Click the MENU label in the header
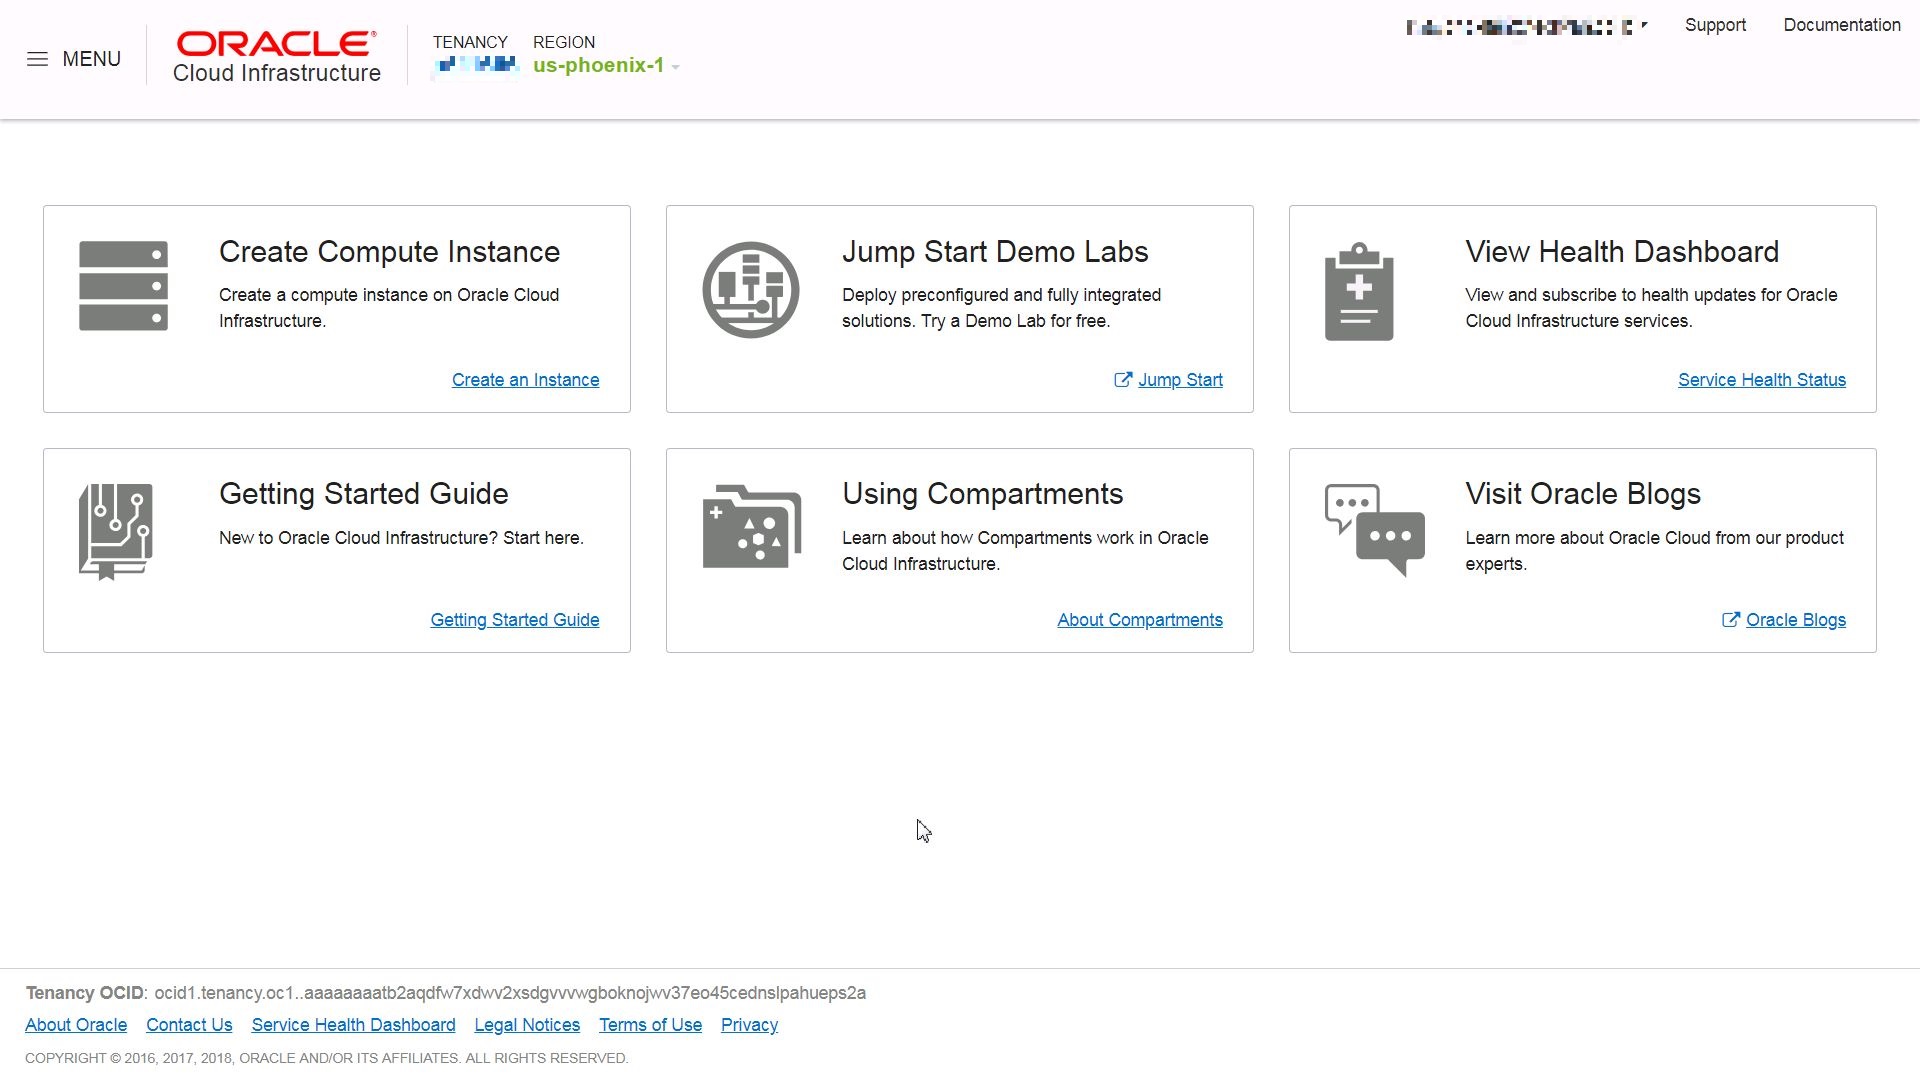The width and height of the screenshot is (1920, 1080). pos(91,59)
